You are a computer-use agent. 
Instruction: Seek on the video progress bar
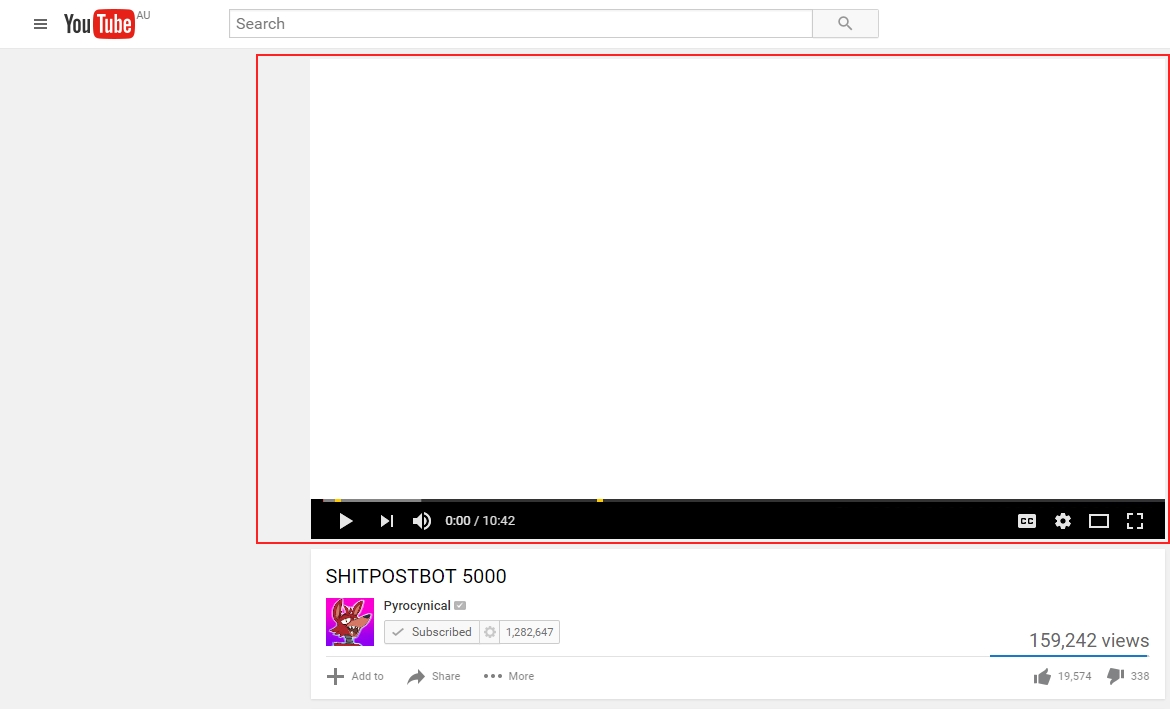[738, 500]
